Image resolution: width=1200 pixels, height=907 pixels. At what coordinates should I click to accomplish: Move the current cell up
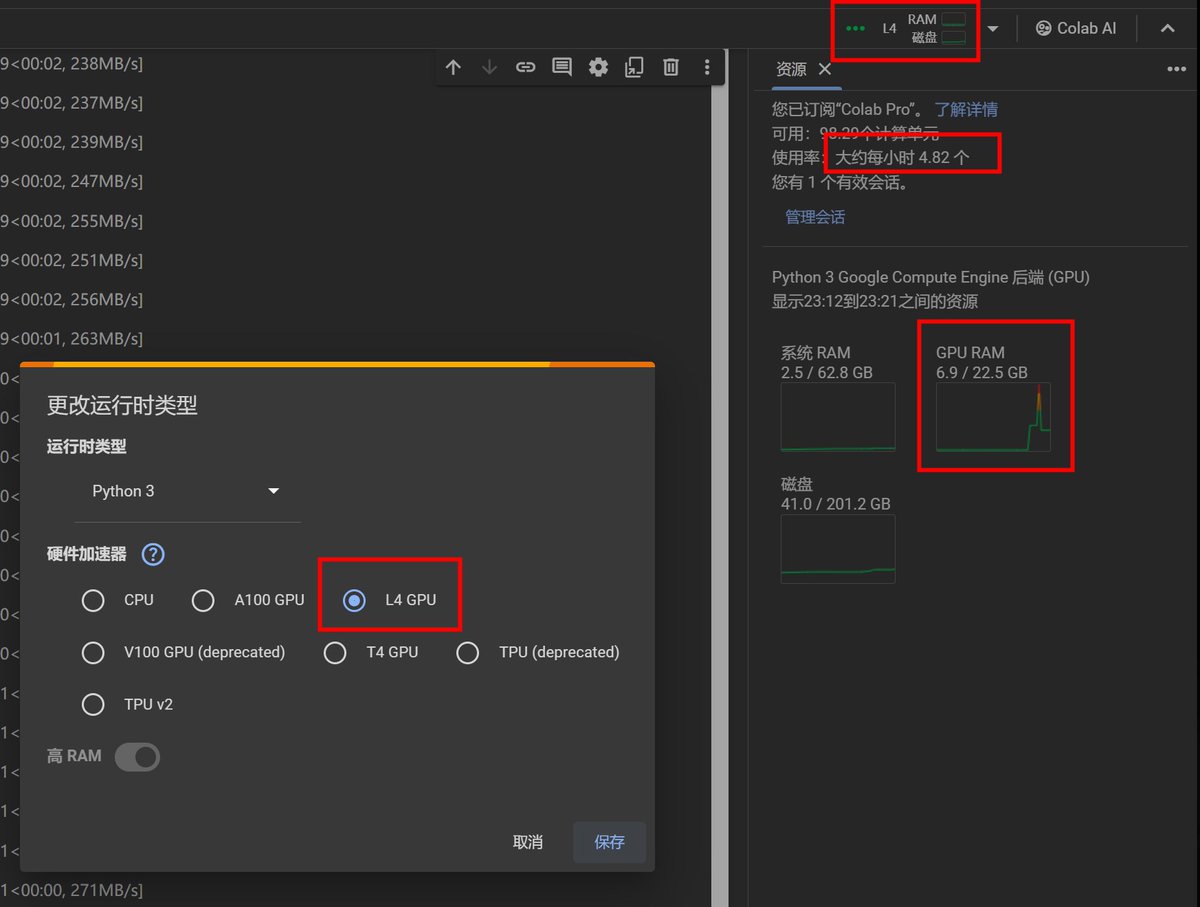click(453, 67)
